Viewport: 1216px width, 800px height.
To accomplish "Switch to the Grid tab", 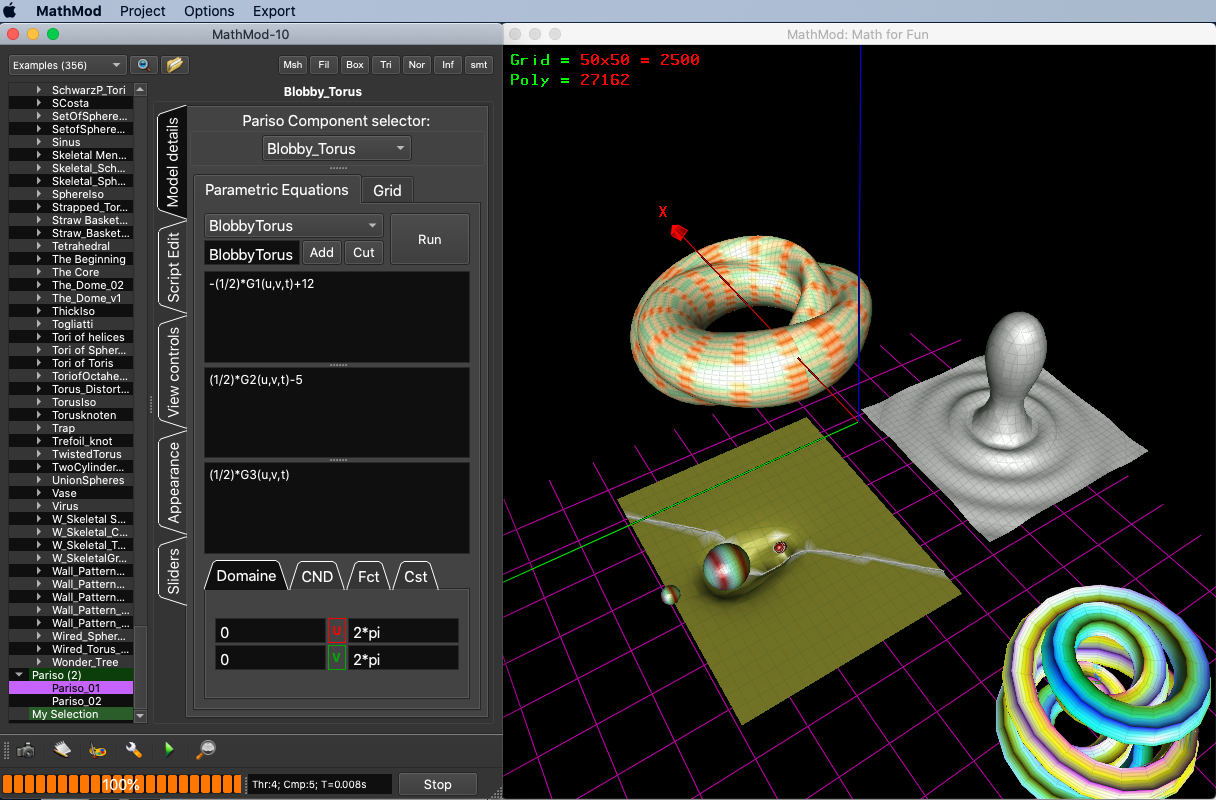I will (x=387, y=190).
